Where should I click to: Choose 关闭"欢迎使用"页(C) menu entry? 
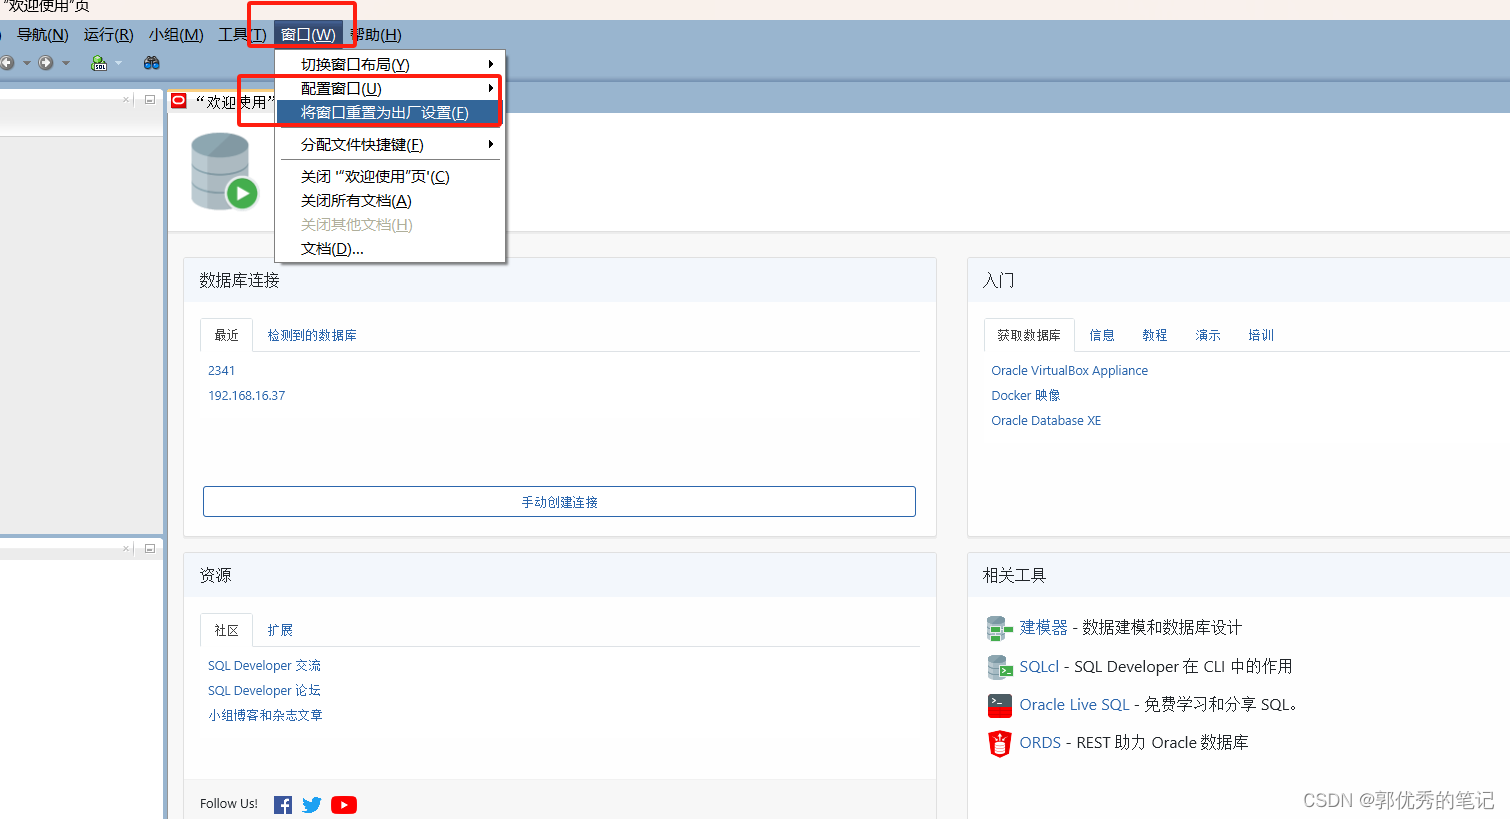click(390, 177)
